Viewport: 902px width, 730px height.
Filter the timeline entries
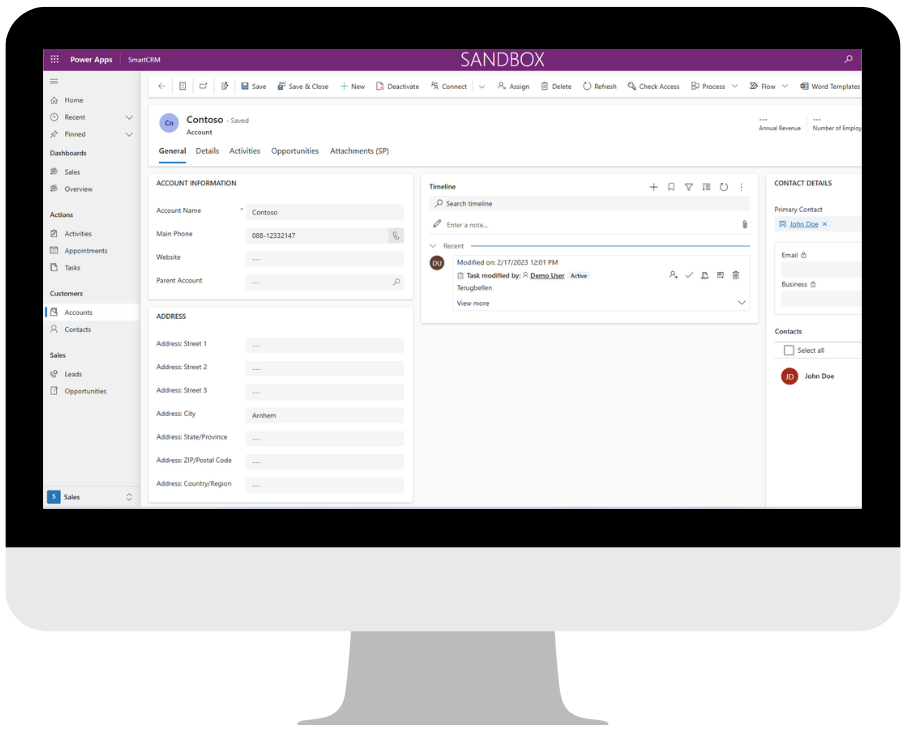click(x=689, y=187)
